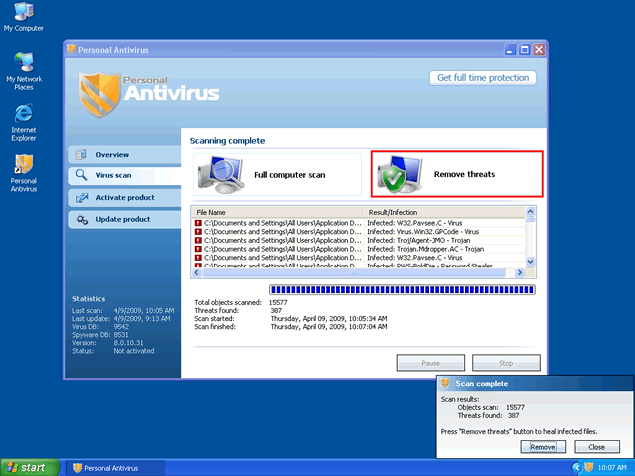This screenshot has width=635, height=476.
Task: Open the Windows Start menu
Action: pyautogui.click(x=28, y=467)
